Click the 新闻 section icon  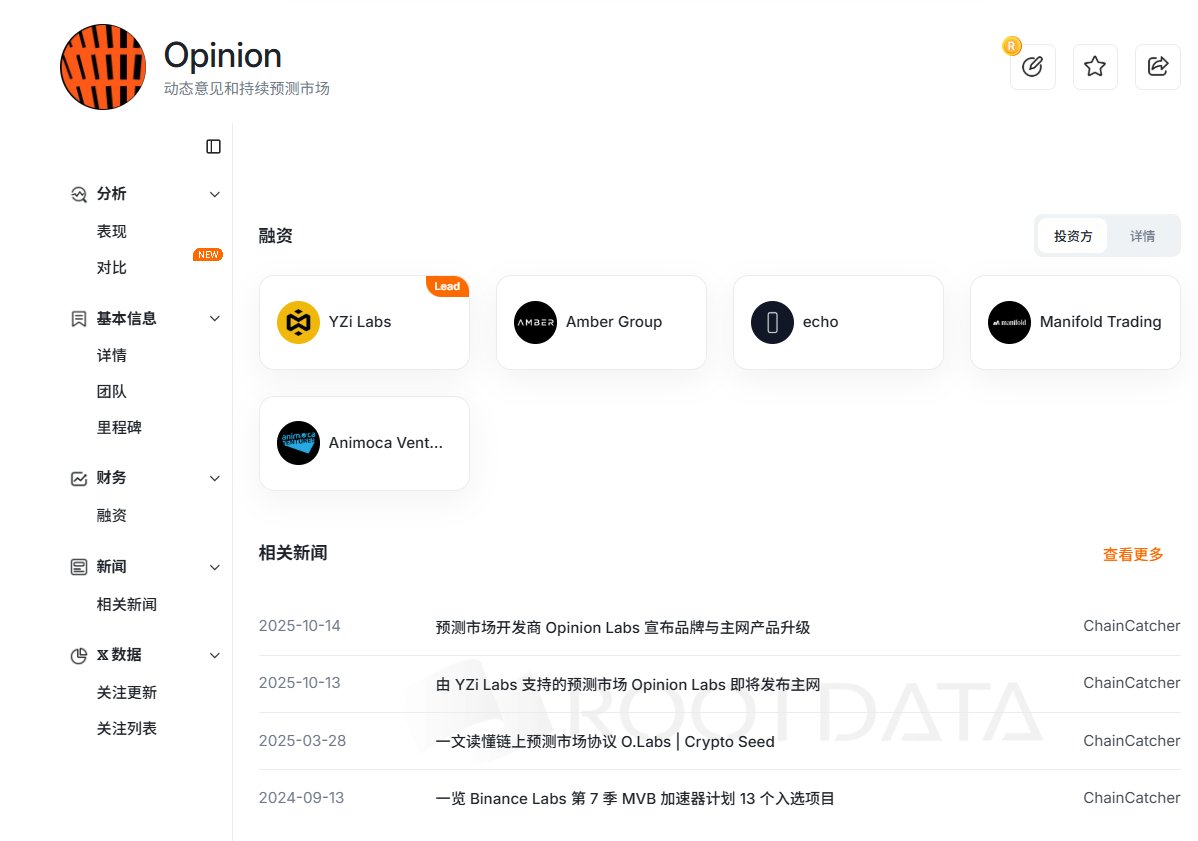[x=79, y=567]
